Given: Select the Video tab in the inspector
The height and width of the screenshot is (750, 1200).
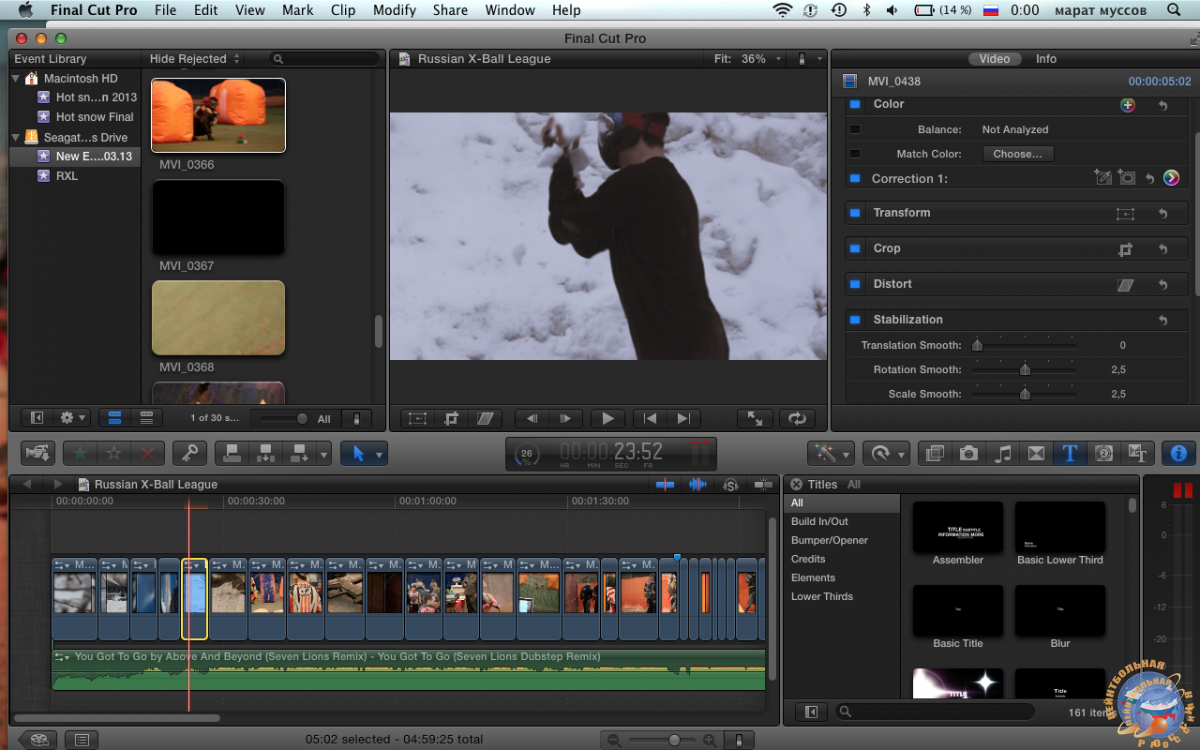Looking at the screenshot, I should coord(994,59).
